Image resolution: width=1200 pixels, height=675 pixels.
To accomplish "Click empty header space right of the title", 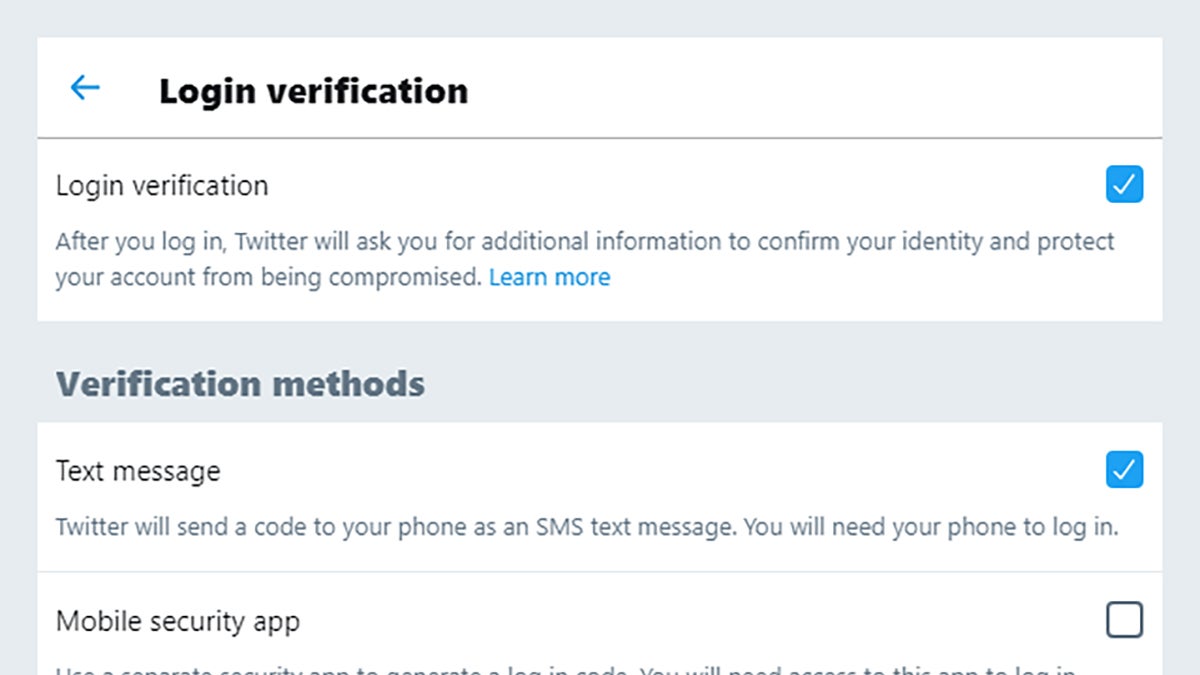I will click(x=800, y=90).
